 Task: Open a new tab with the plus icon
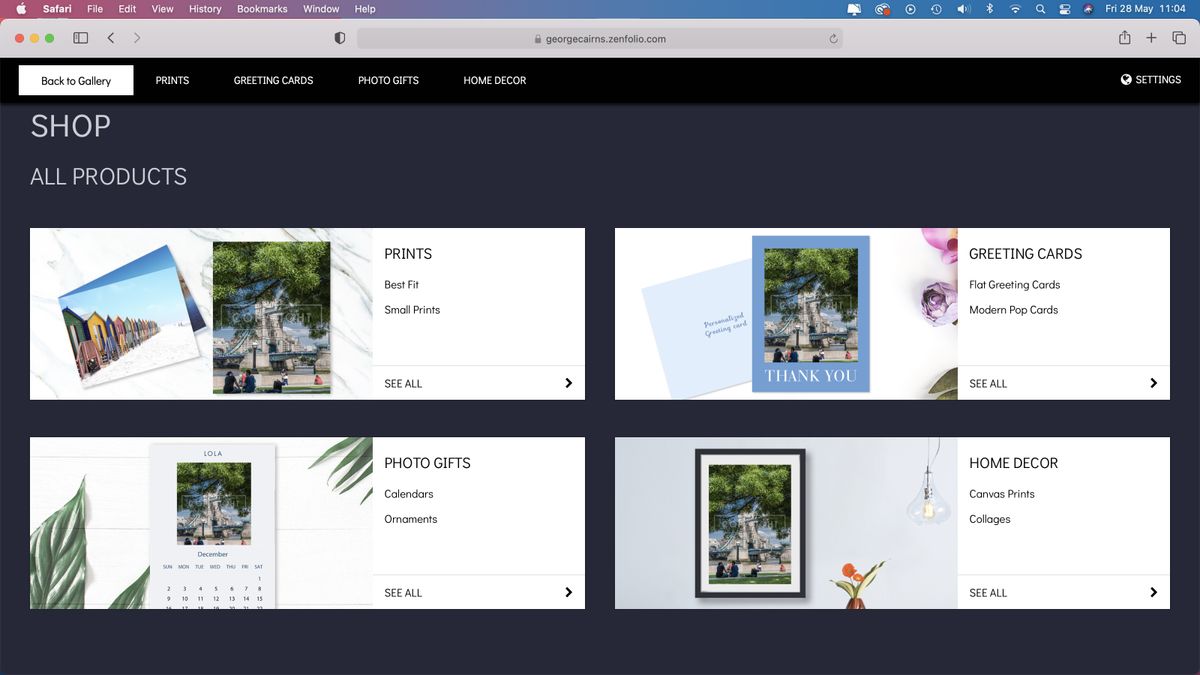point(1151,37)
